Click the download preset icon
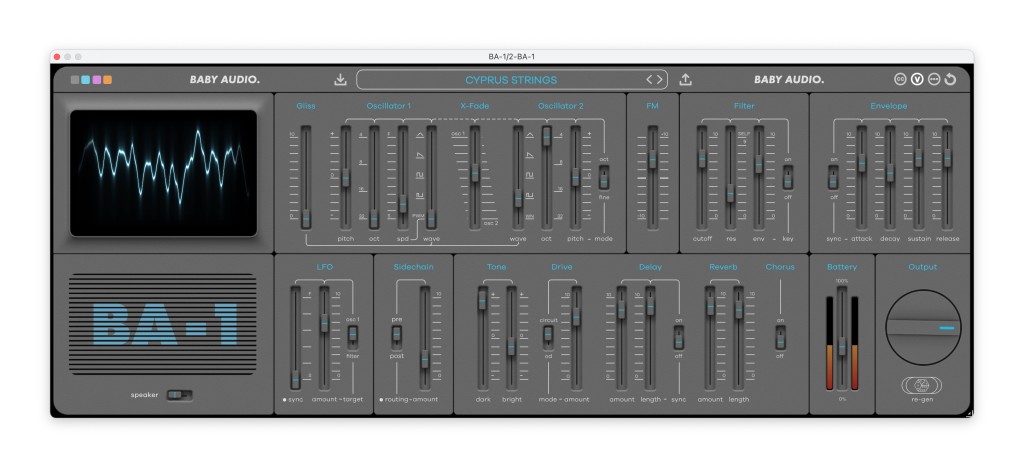The image size is (1024, 468). [x=340, y=80]
